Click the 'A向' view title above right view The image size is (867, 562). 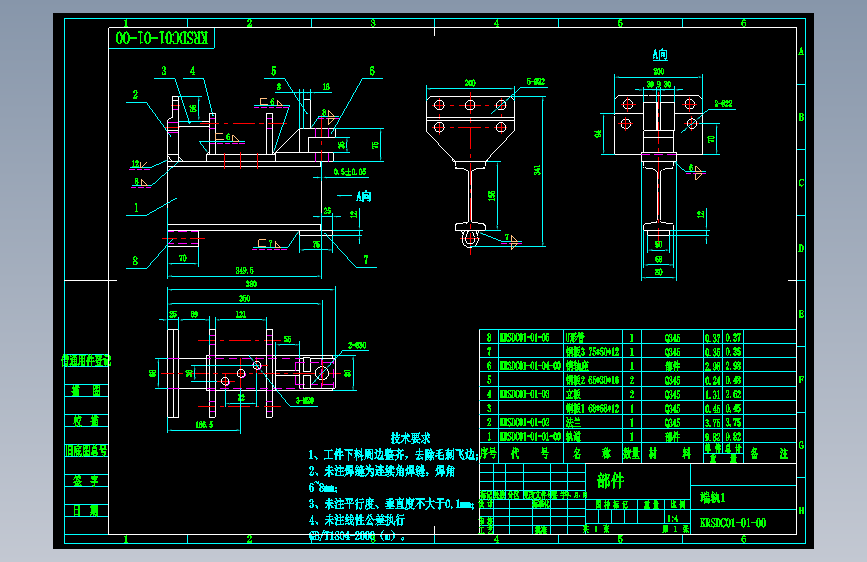pyautogui.click(x=660, y=54)
